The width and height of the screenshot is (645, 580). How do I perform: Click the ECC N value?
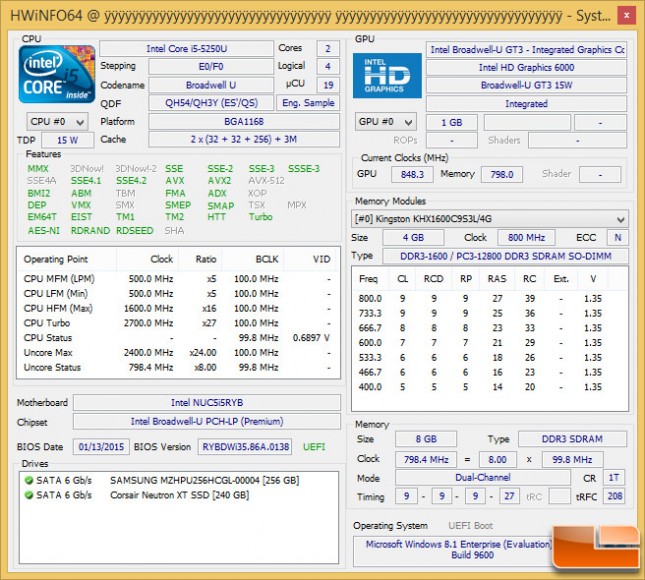pyautogui.click(x=618, y=237)
